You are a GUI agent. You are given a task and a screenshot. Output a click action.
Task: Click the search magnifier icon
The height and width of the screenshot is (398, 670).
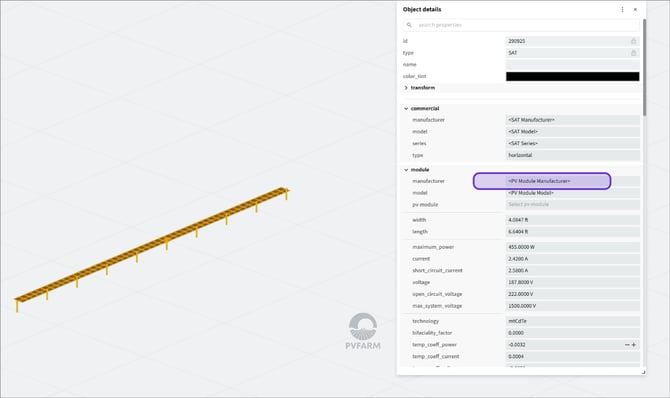click(x=409, y=25)
